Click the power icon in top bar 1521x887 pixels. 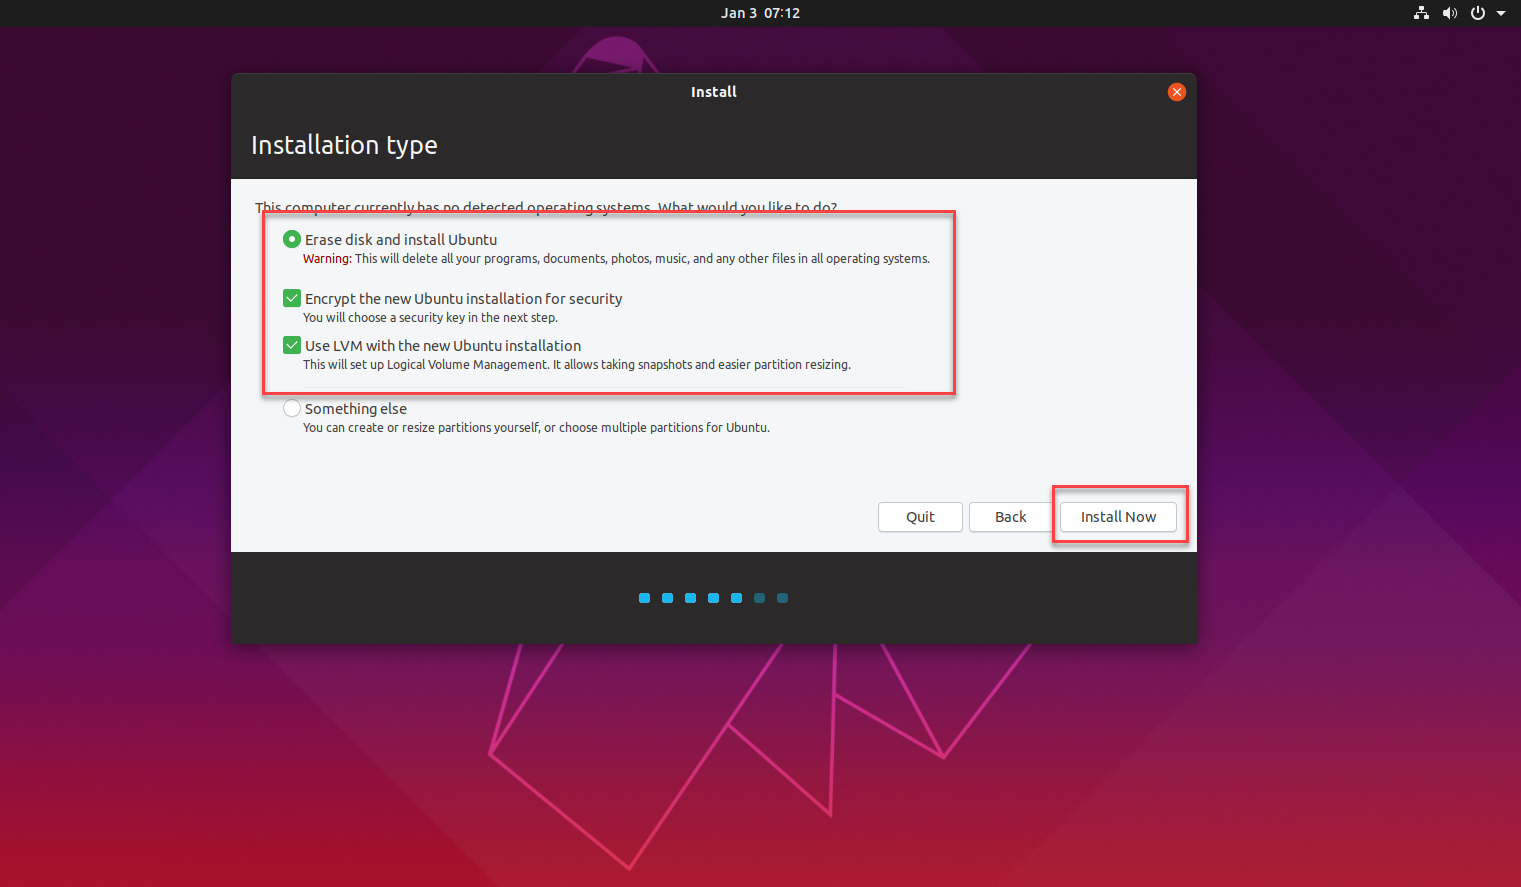[1477, 13]
